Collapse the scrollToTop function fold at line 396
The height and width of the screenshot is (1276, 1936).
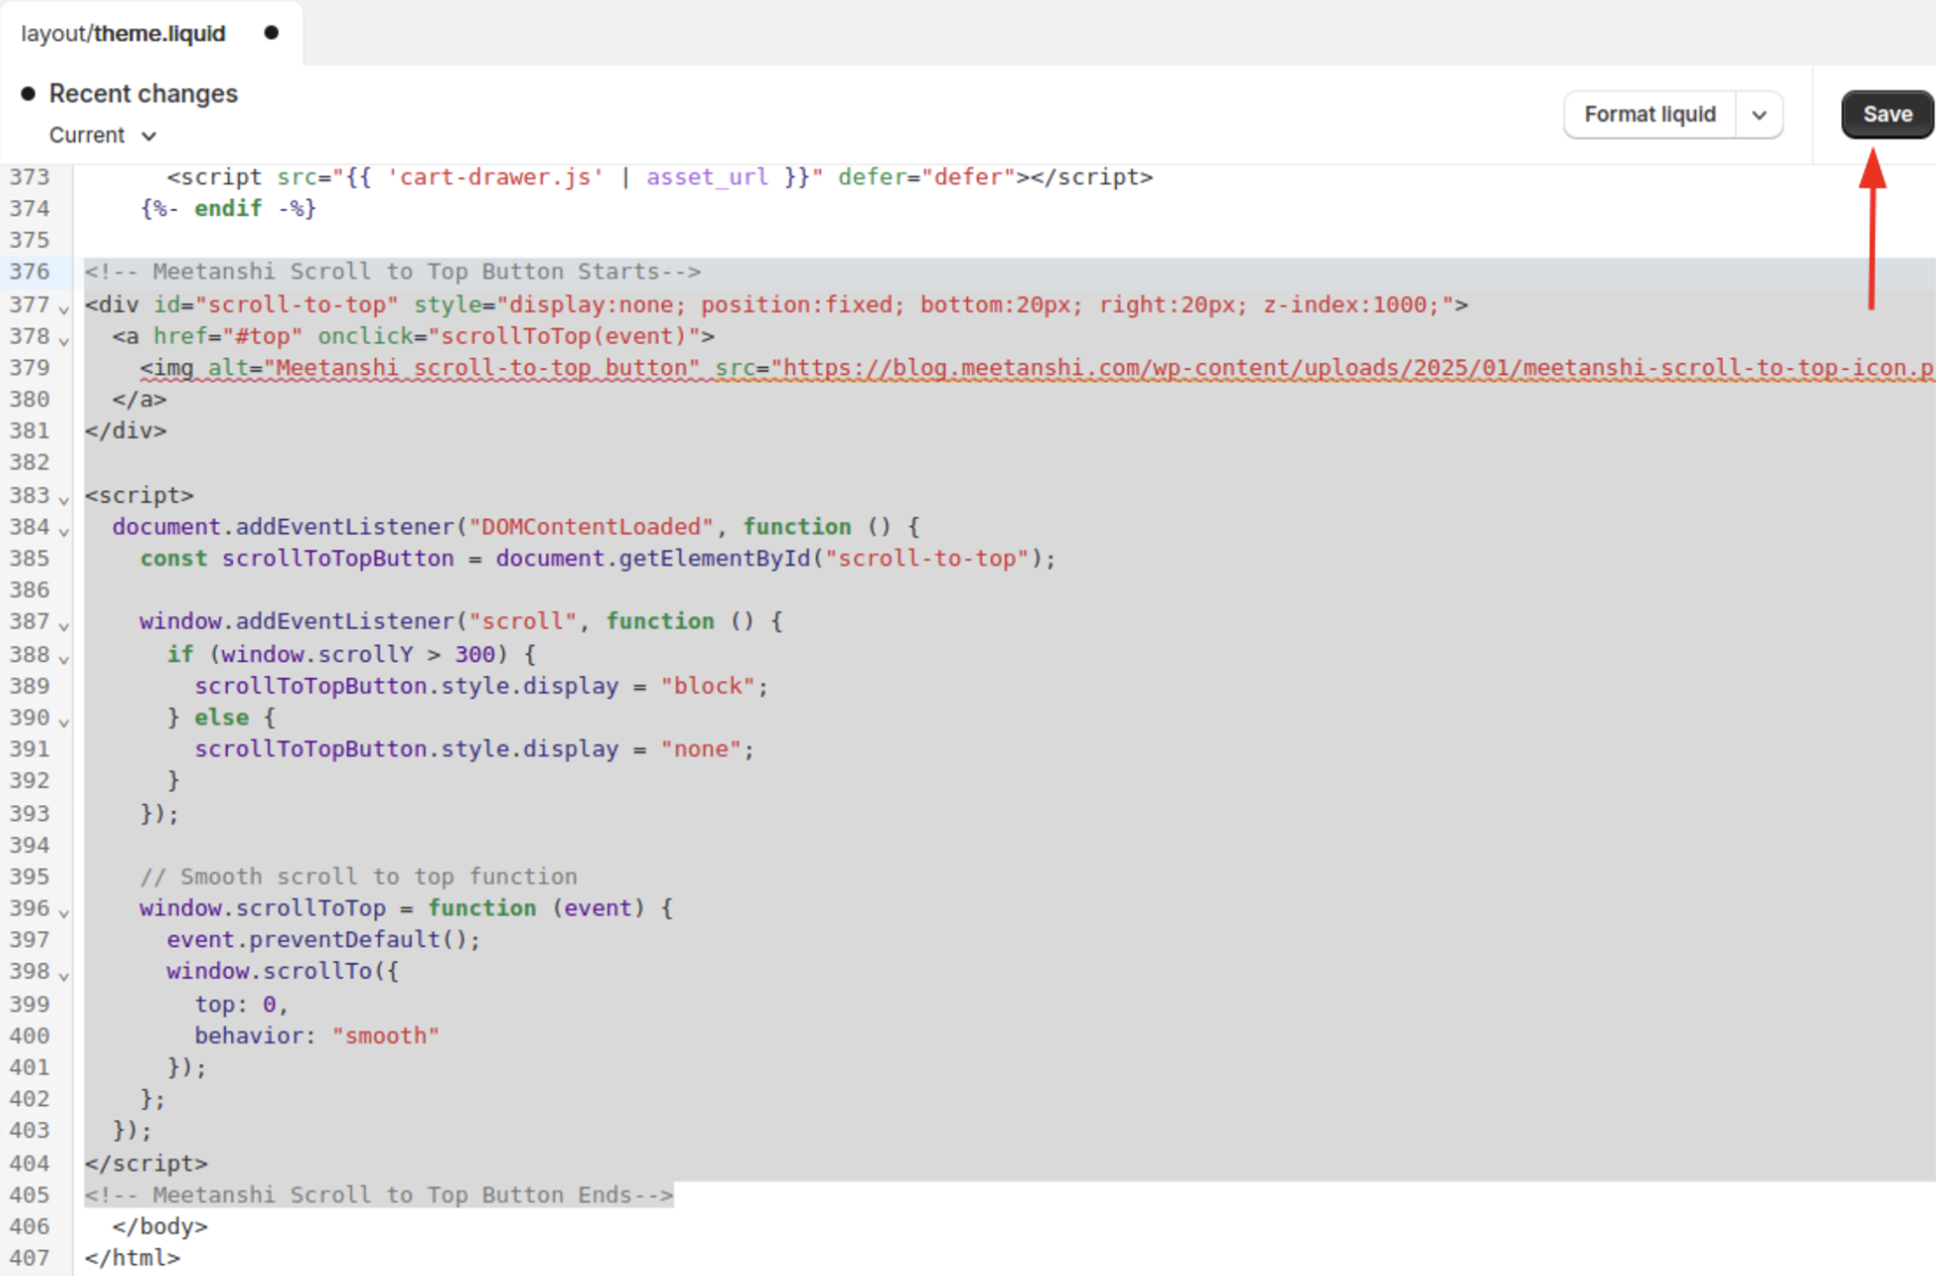click(x=64, y=912)
